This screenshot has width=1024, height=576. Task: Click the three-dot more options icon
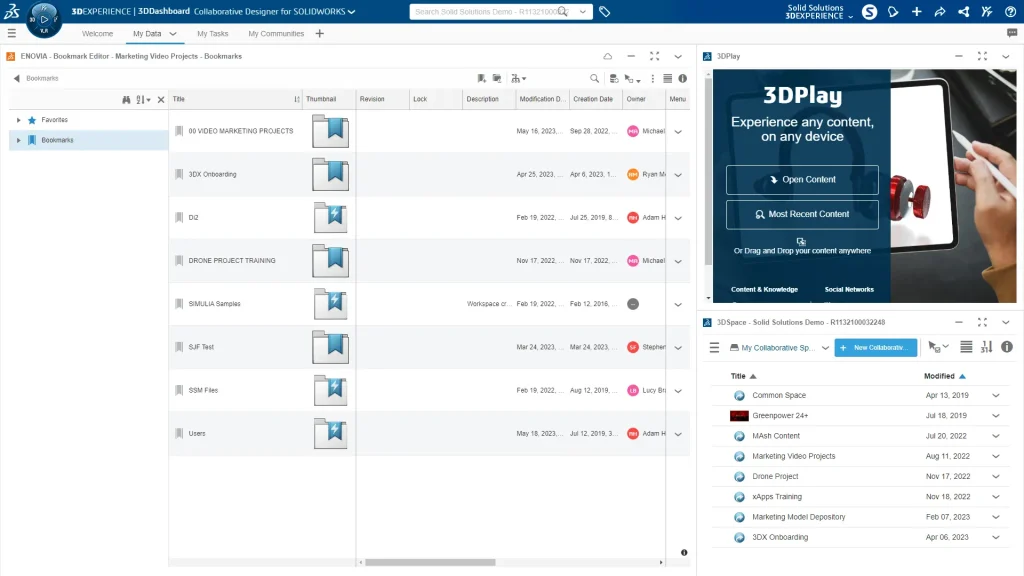(652, 78)
